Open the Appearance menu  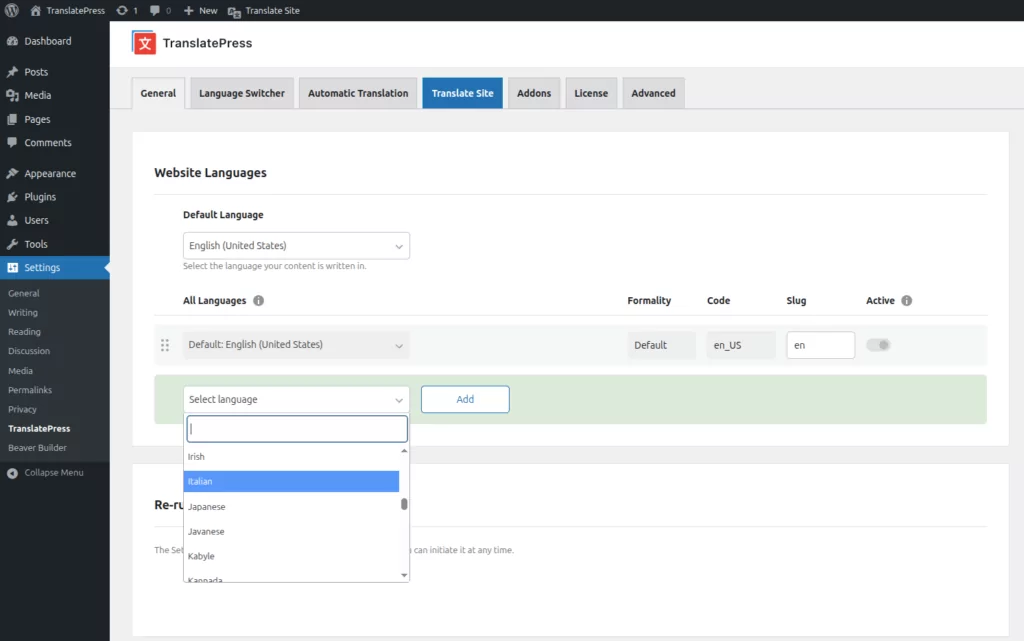pos(50,174)
